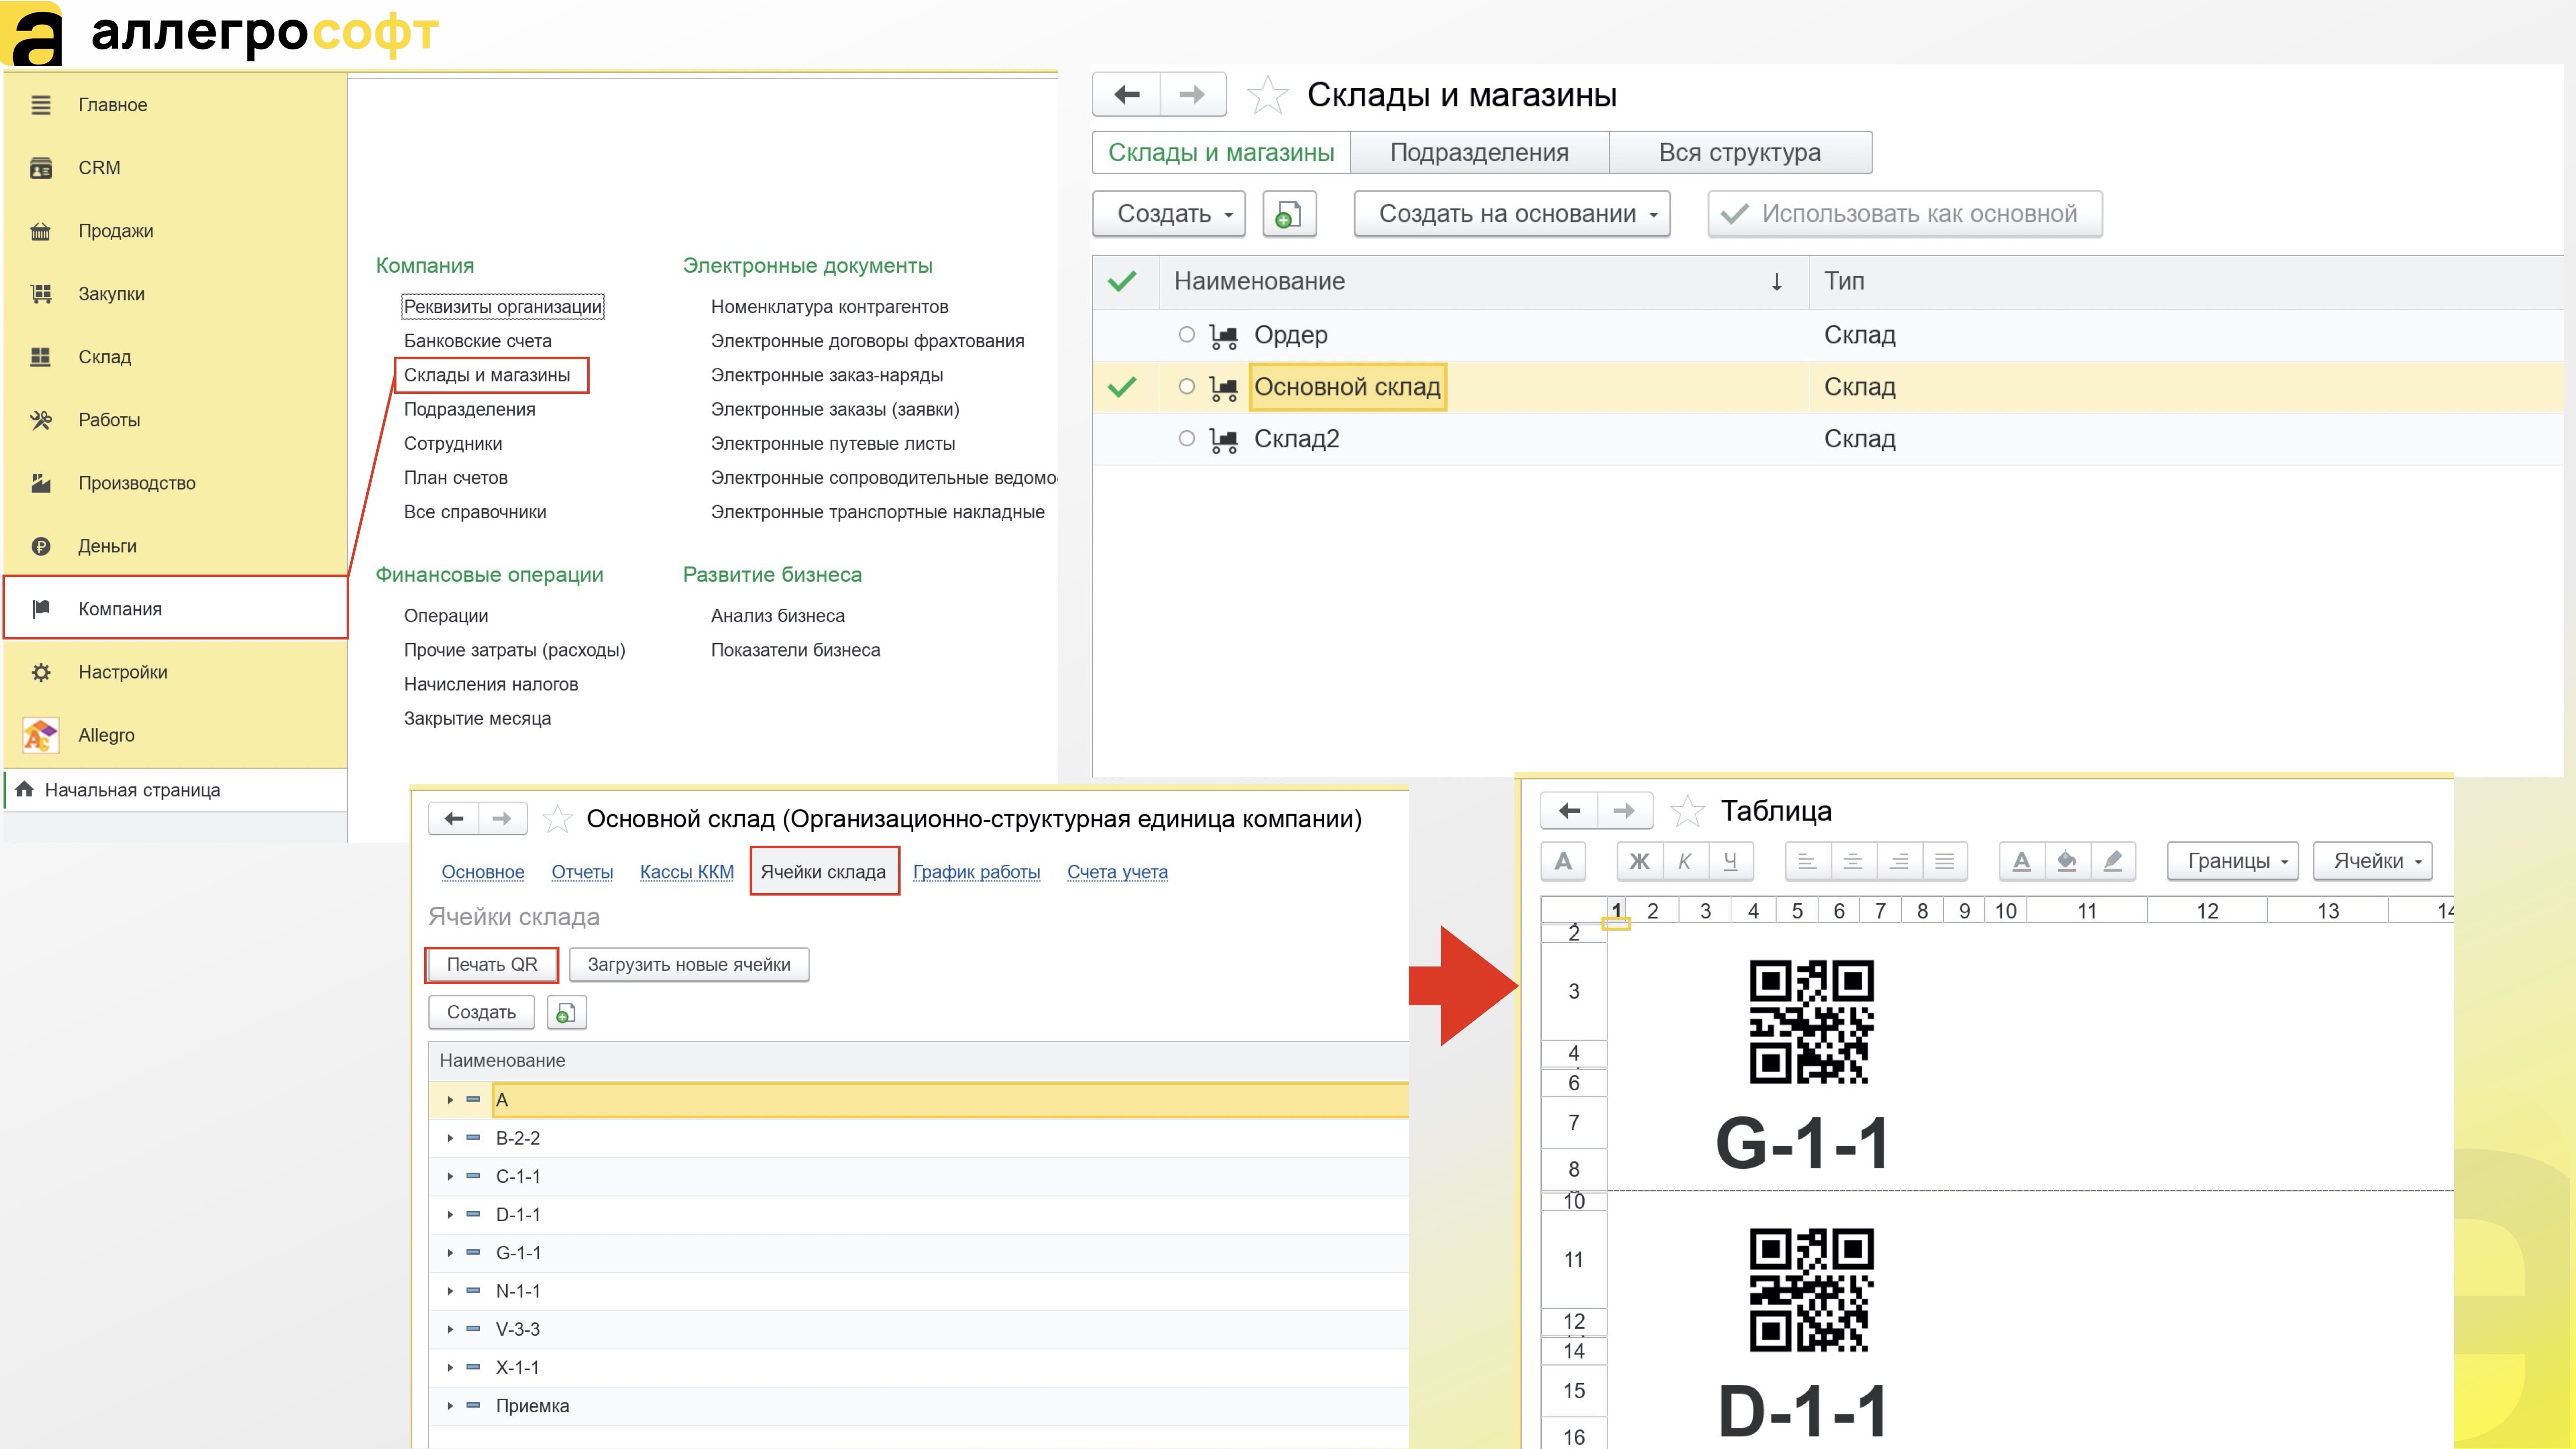Apply center text alignment in Таблица toolbar
Viewport: 2576px width, 1449px height.
(x=1852, y=861)
